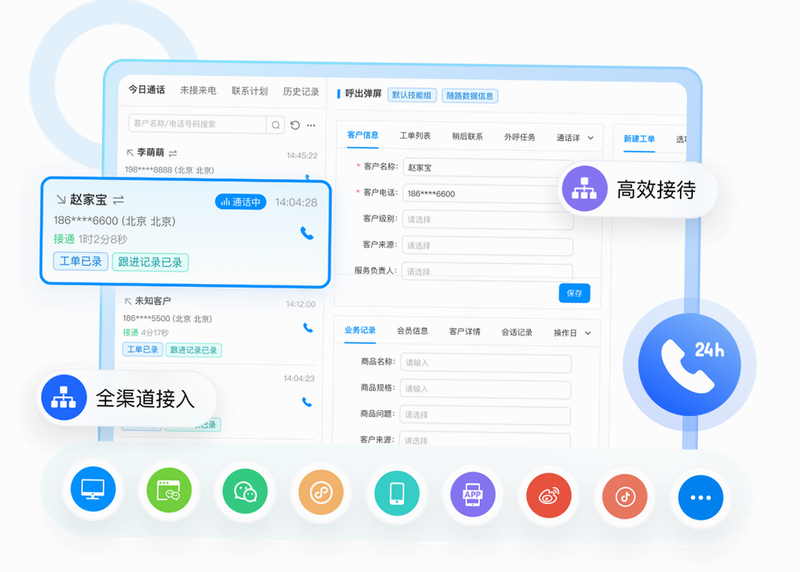Click the desktop monitor channel icon
This screenshot has height=572, width=800.
tap(93, 489)
